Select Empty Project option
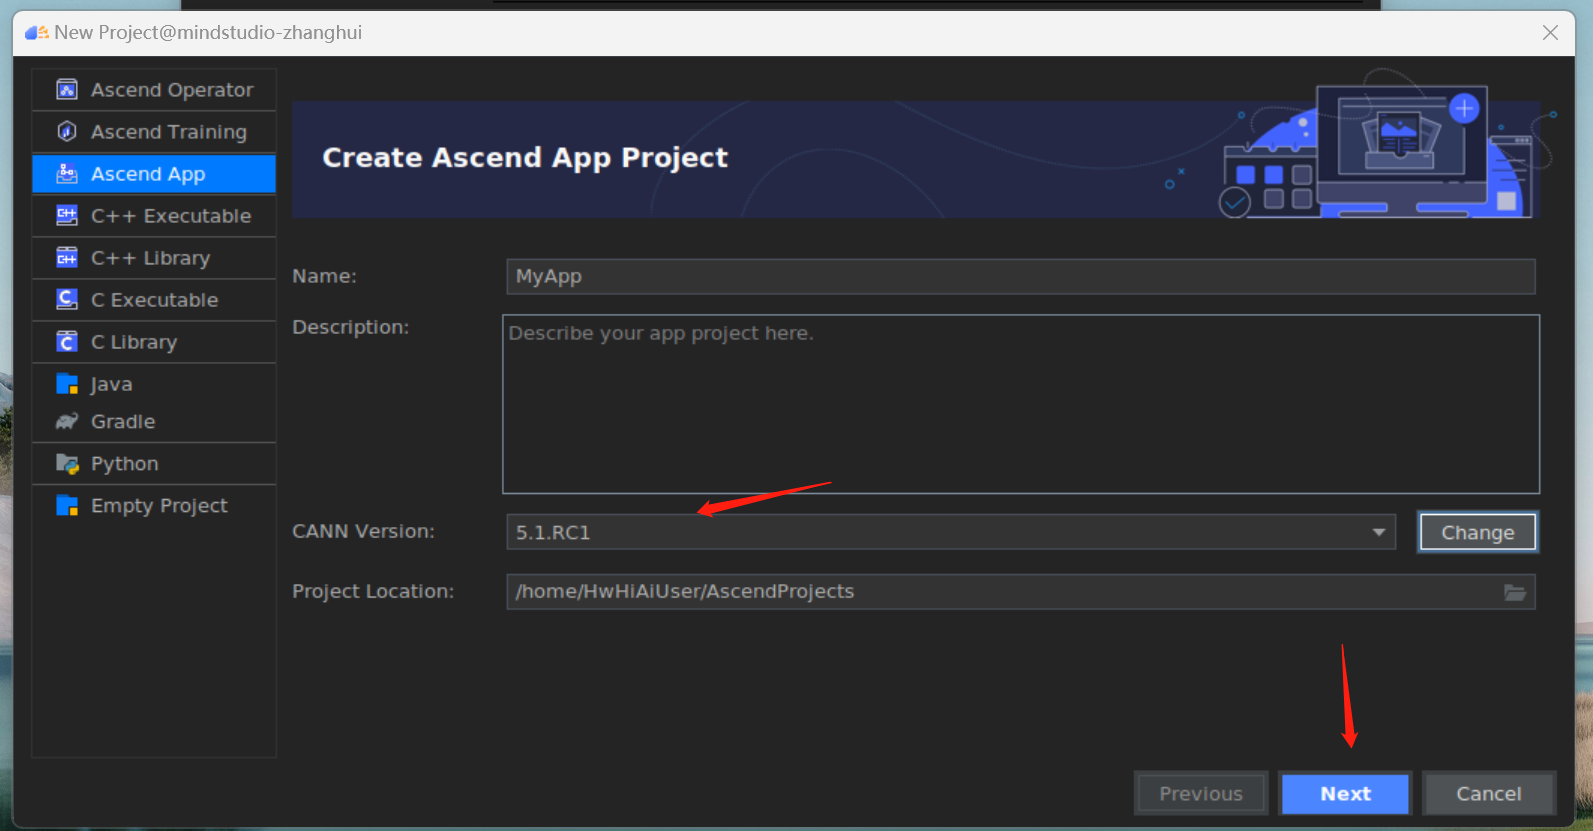The height and width of the screenshot is (831, 1593). [x=159, y=506]
